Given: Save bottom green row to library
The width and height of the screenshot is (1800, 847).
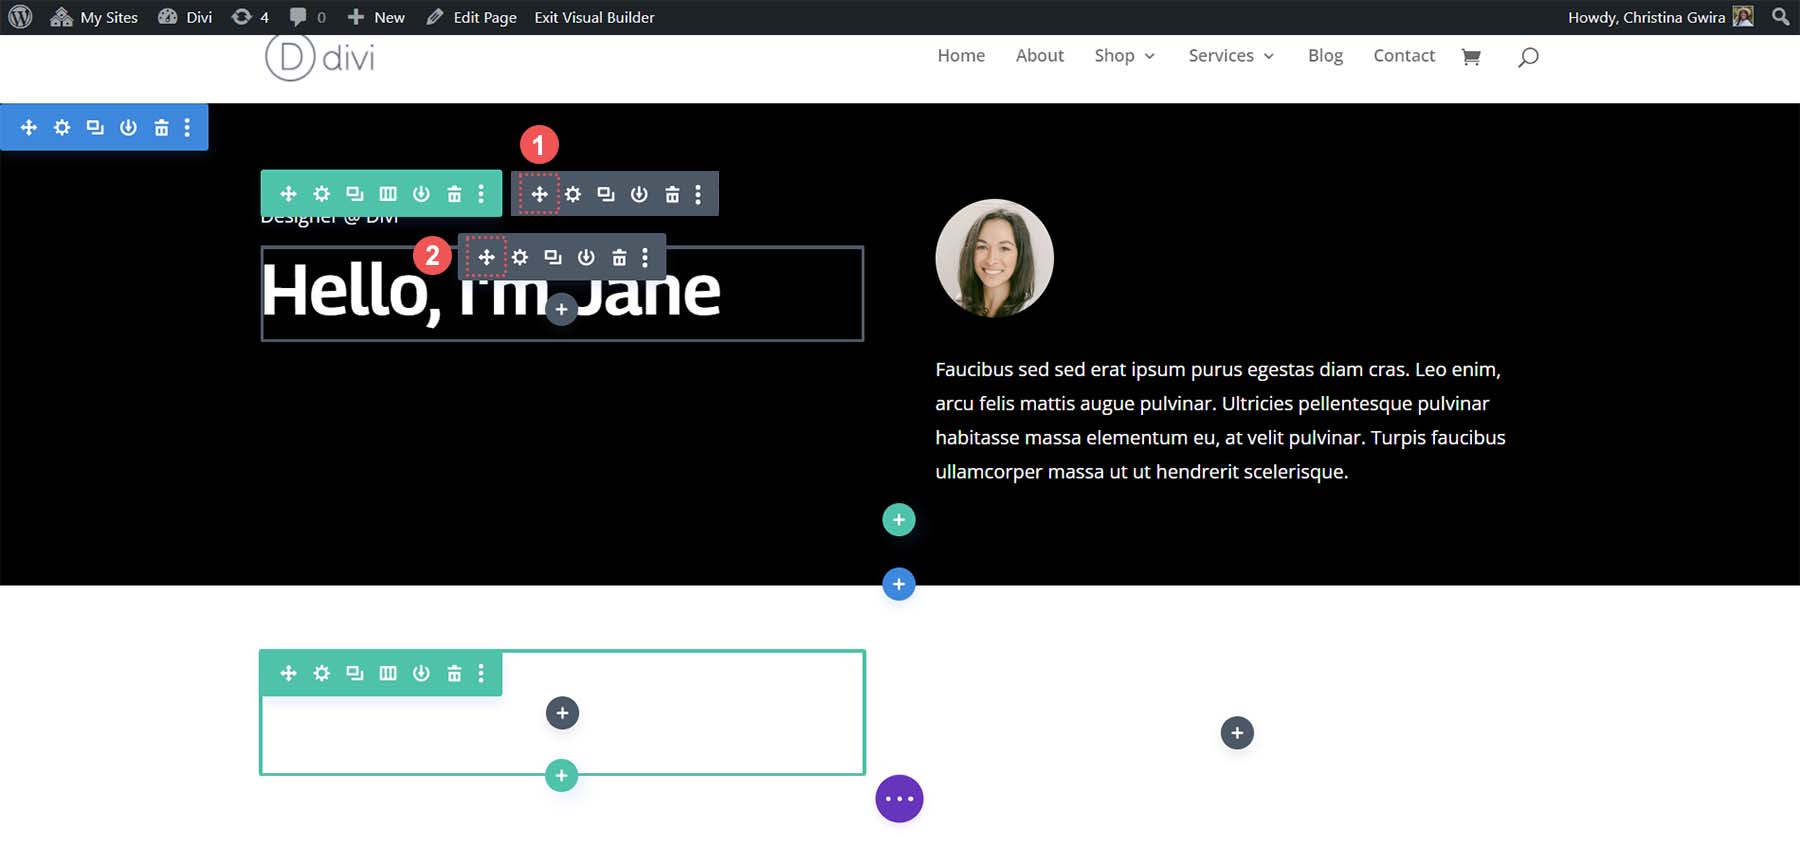Looking at the screenshot, I should click(x=421, y=673).
